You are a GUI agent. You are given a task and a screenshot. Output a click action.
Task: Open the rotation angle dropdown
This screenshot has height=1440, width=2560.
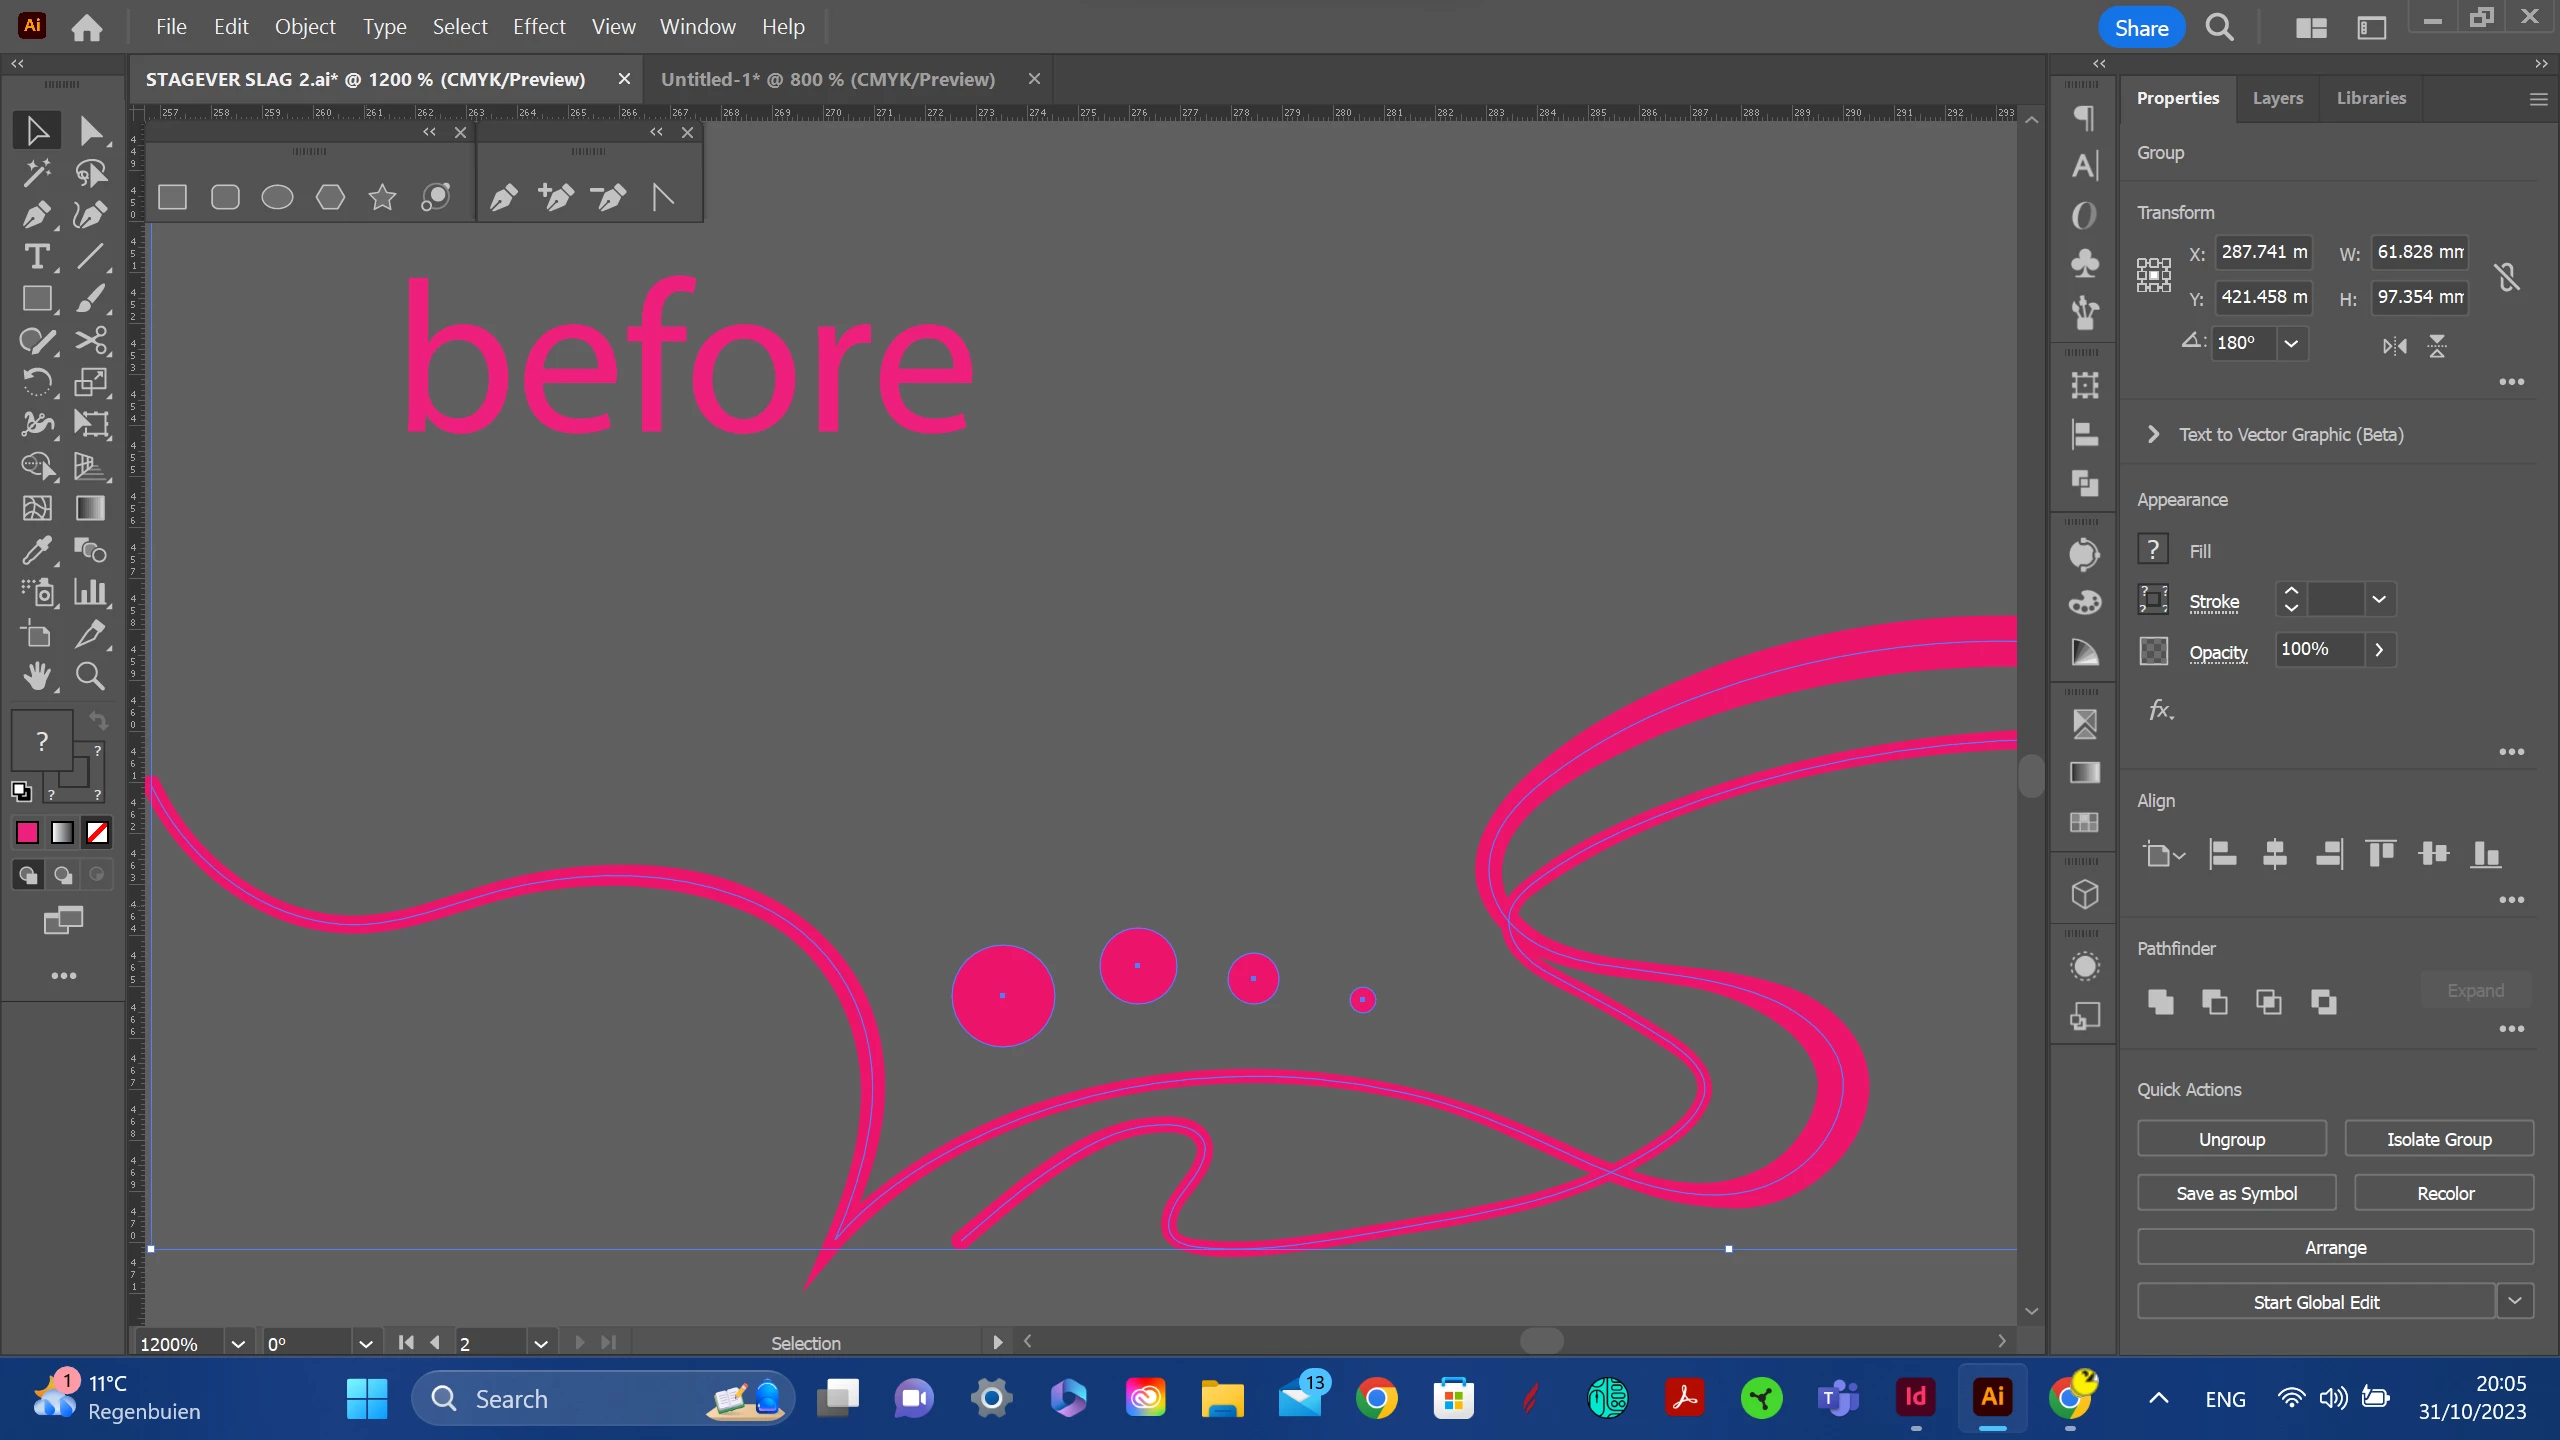coord(2291,343)
